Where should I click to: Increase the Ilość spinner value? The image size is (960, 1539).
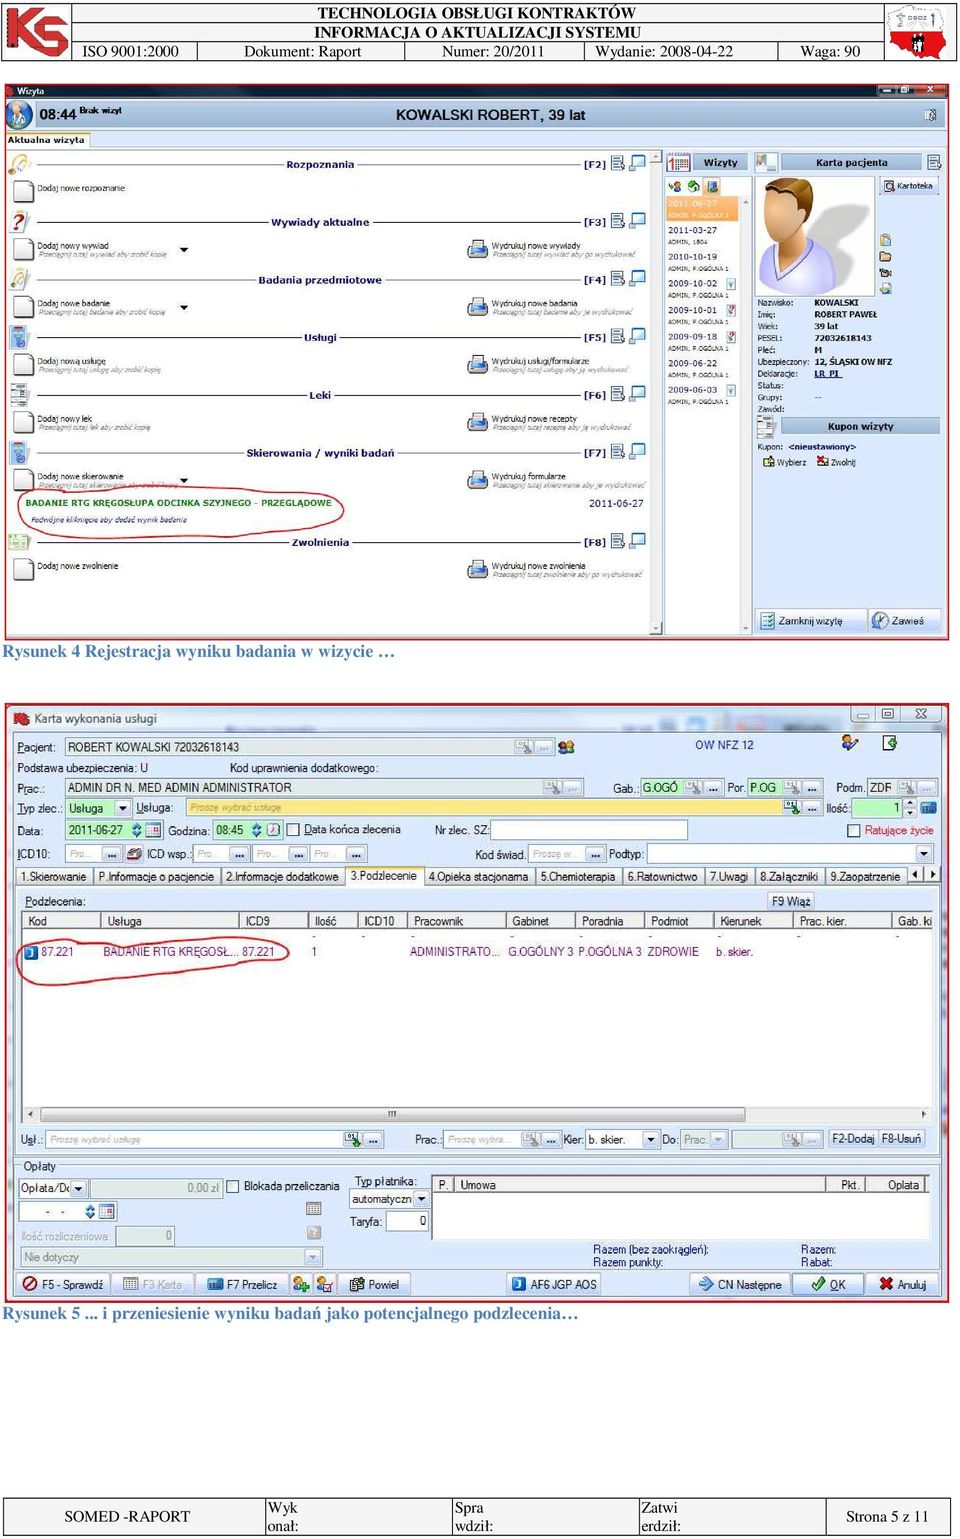click(x=910, y=803)
